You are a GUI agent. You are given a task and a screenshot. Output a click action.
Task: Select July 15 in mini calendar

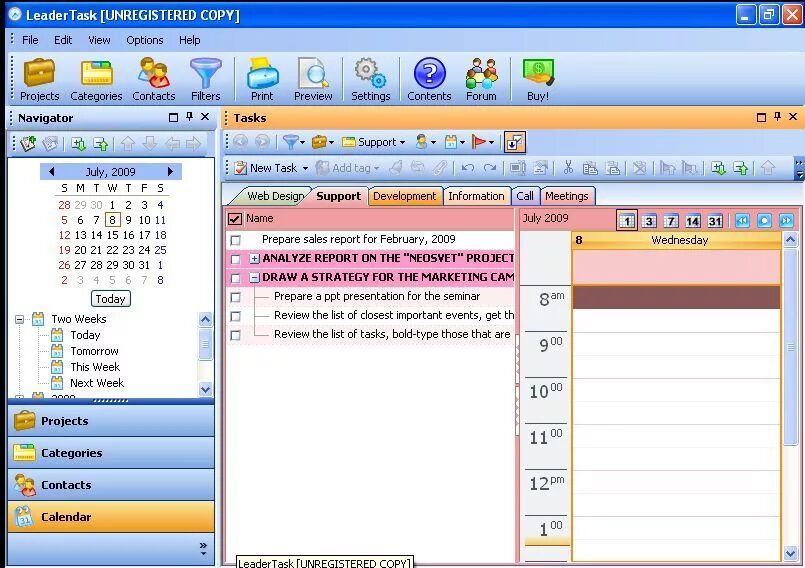pos(112,235)
